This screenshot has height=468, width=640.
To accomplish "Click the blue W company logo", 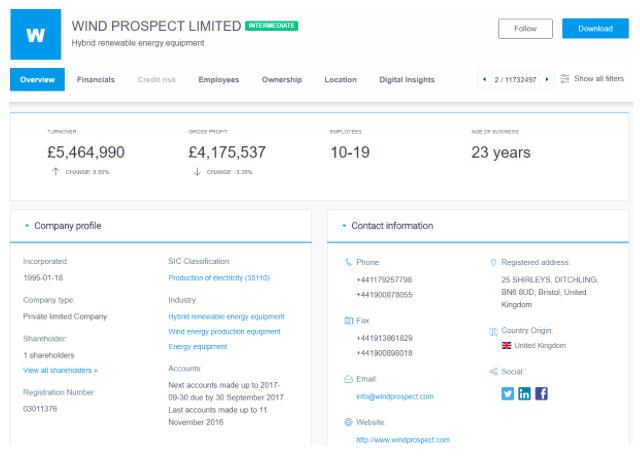I will point(36,34).
